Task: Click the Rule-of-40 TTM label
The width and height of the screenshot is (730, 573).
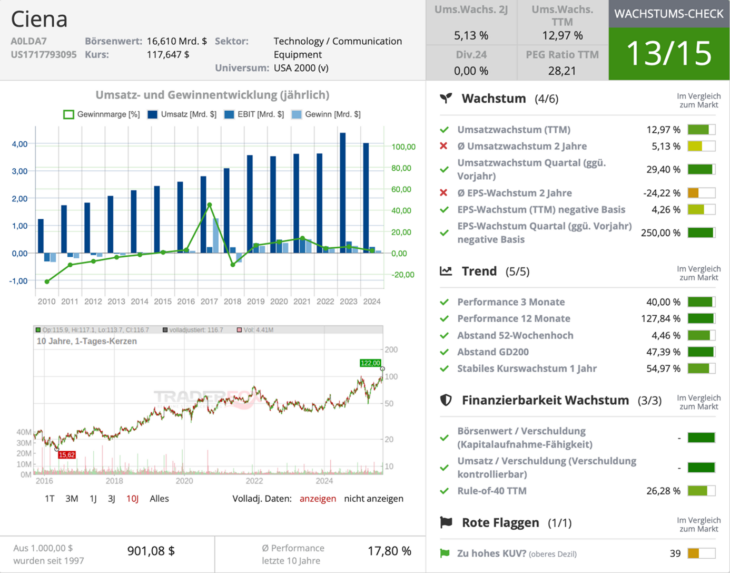Action: click(x=492, y=491)
